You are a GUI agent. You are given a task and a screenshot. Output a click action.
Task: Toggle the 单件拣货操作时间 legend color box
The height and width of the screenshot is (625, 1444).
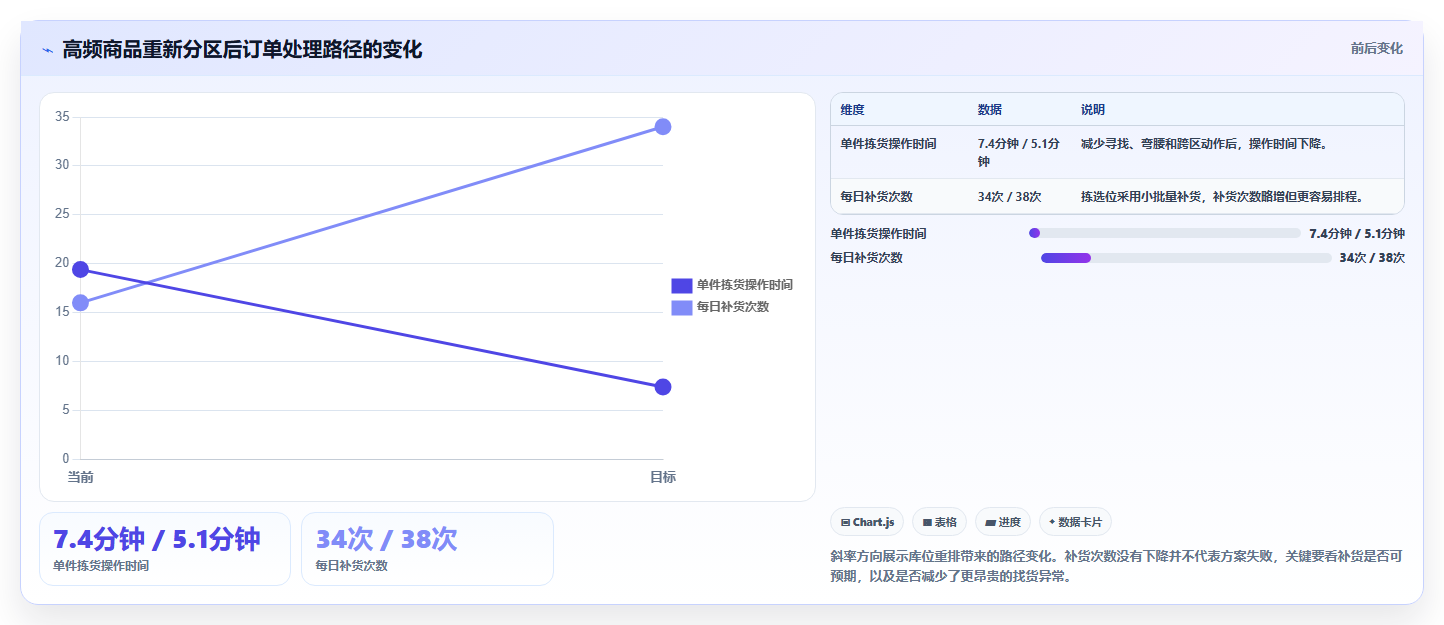pos(681,285)
